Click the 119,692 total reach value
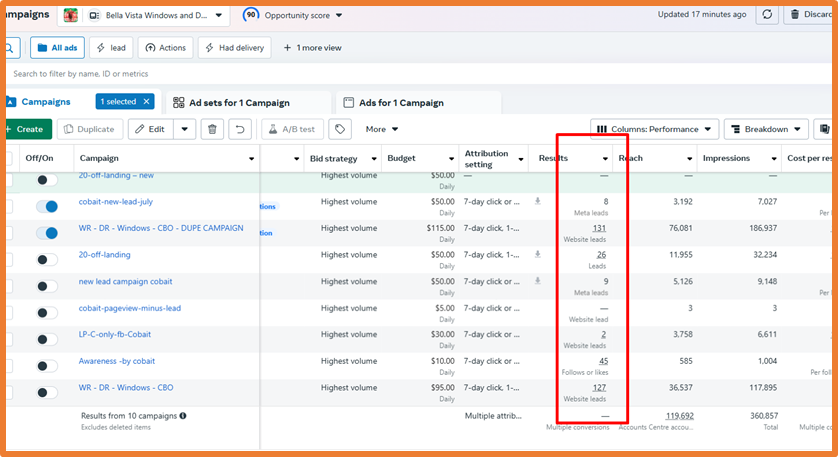Screen dimensions: 838x457 point(679,415)
